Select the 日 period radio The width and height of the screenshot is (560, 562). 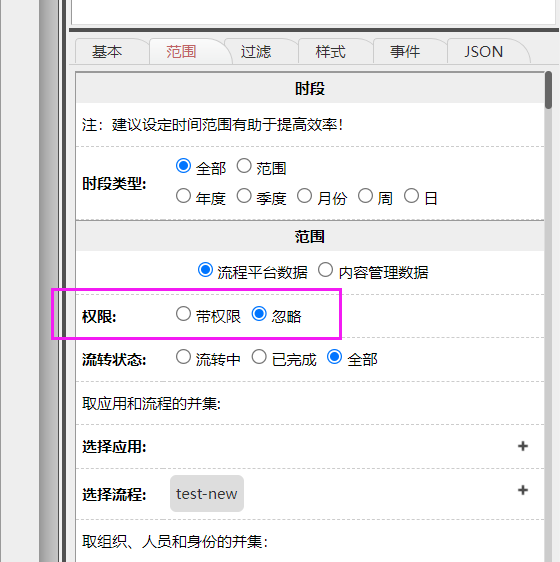411,196
